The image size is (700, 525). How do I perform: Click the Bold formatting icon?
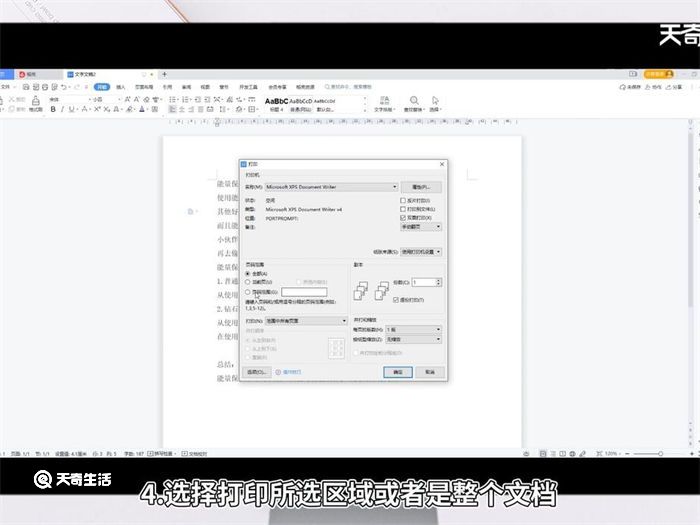(x=53, y=109)
